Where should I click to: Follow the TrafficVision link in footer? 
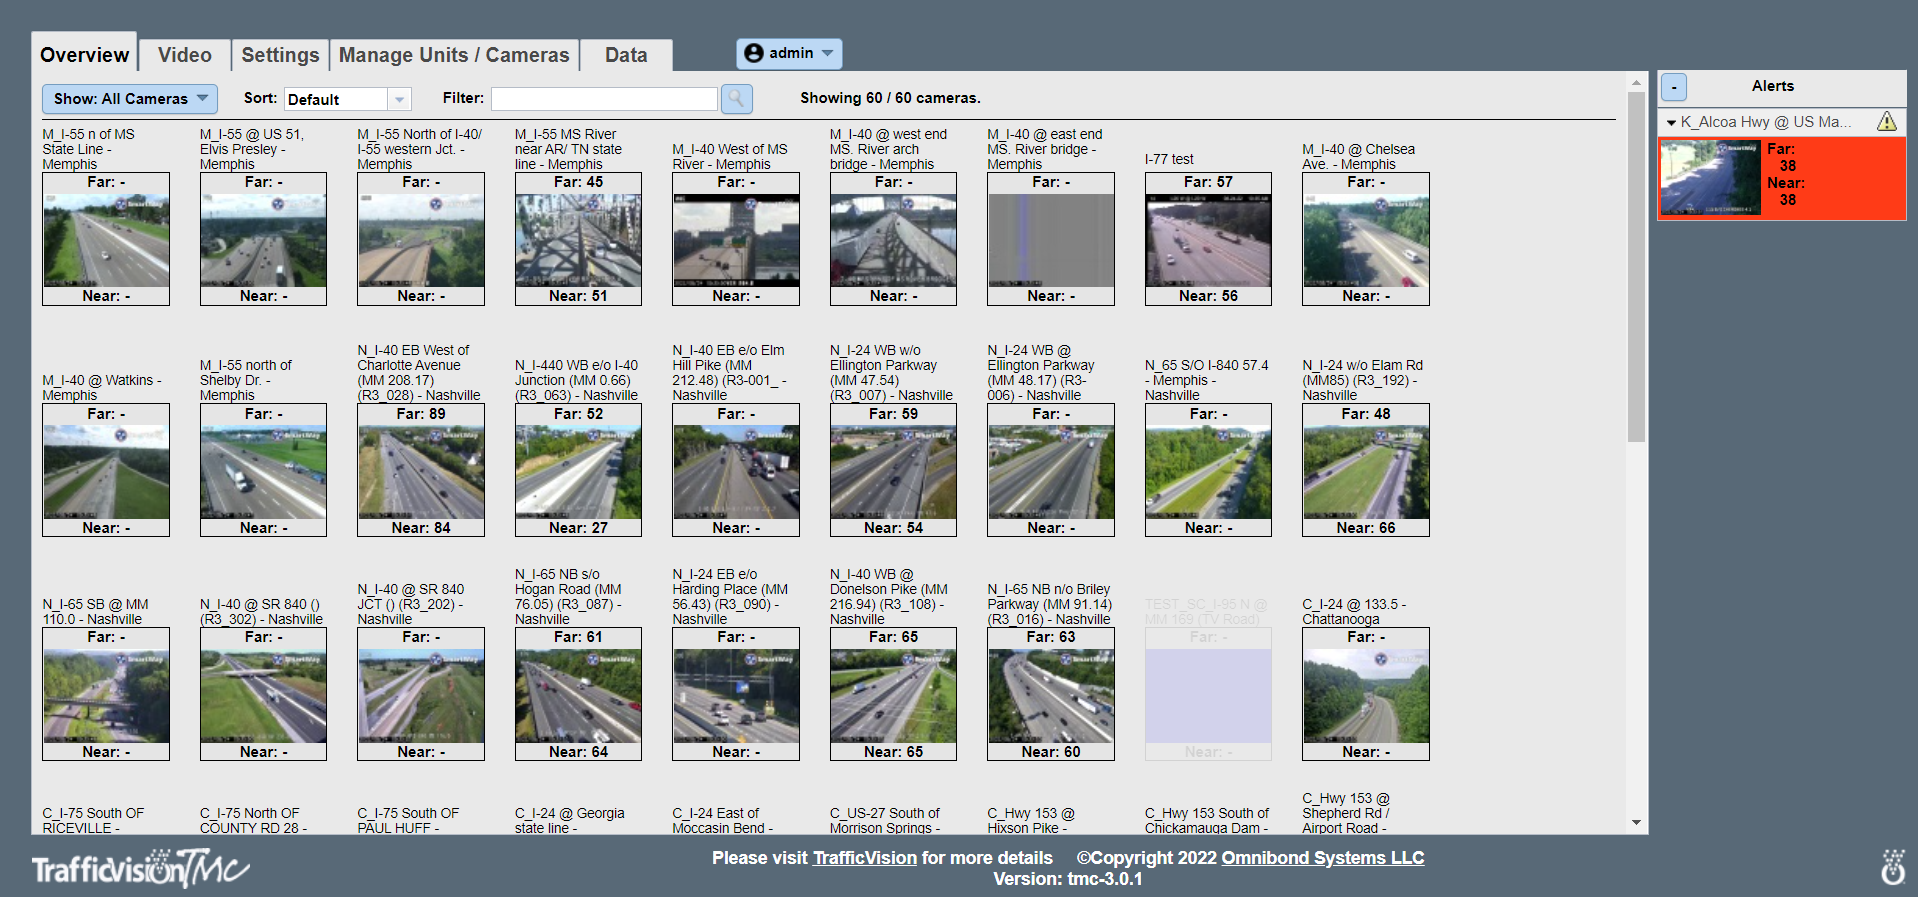click(865, 858)
